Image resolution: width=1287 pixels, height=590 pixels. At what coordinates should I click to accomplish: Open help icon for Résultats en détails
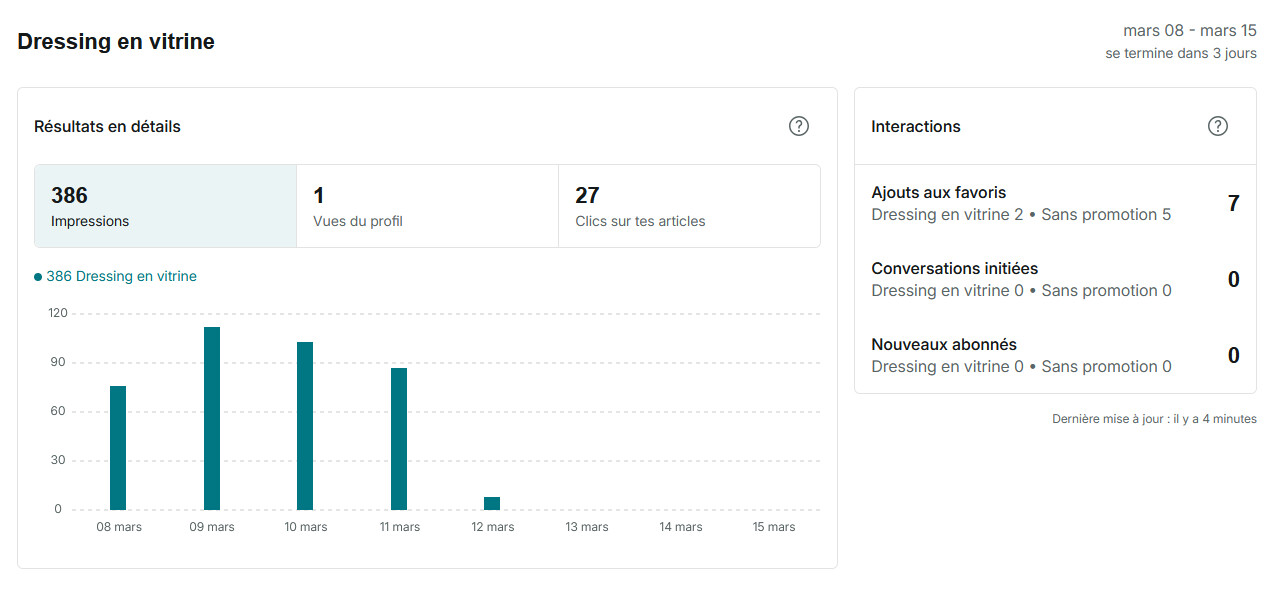(798, 126)
